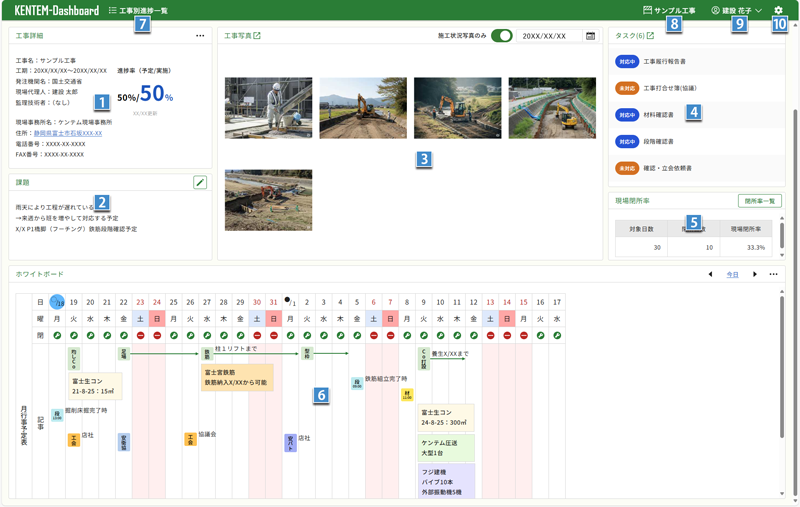Open 工事別進捗一覧 menu item
Screen dimensions: 800x507
click(138, 10)
